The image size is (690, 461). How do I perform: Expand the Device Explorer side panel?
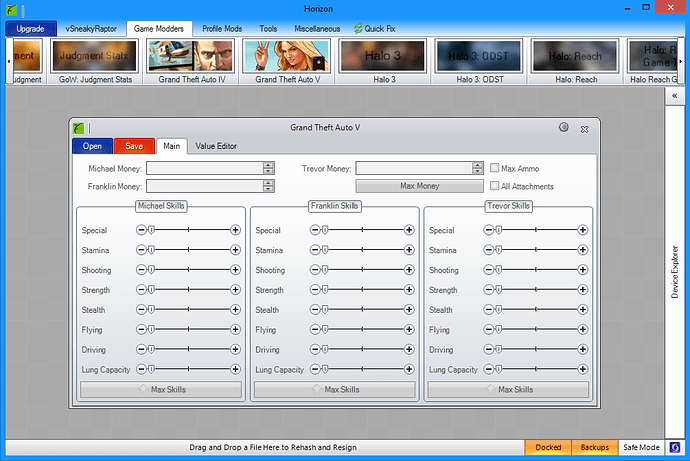(673, 270)
